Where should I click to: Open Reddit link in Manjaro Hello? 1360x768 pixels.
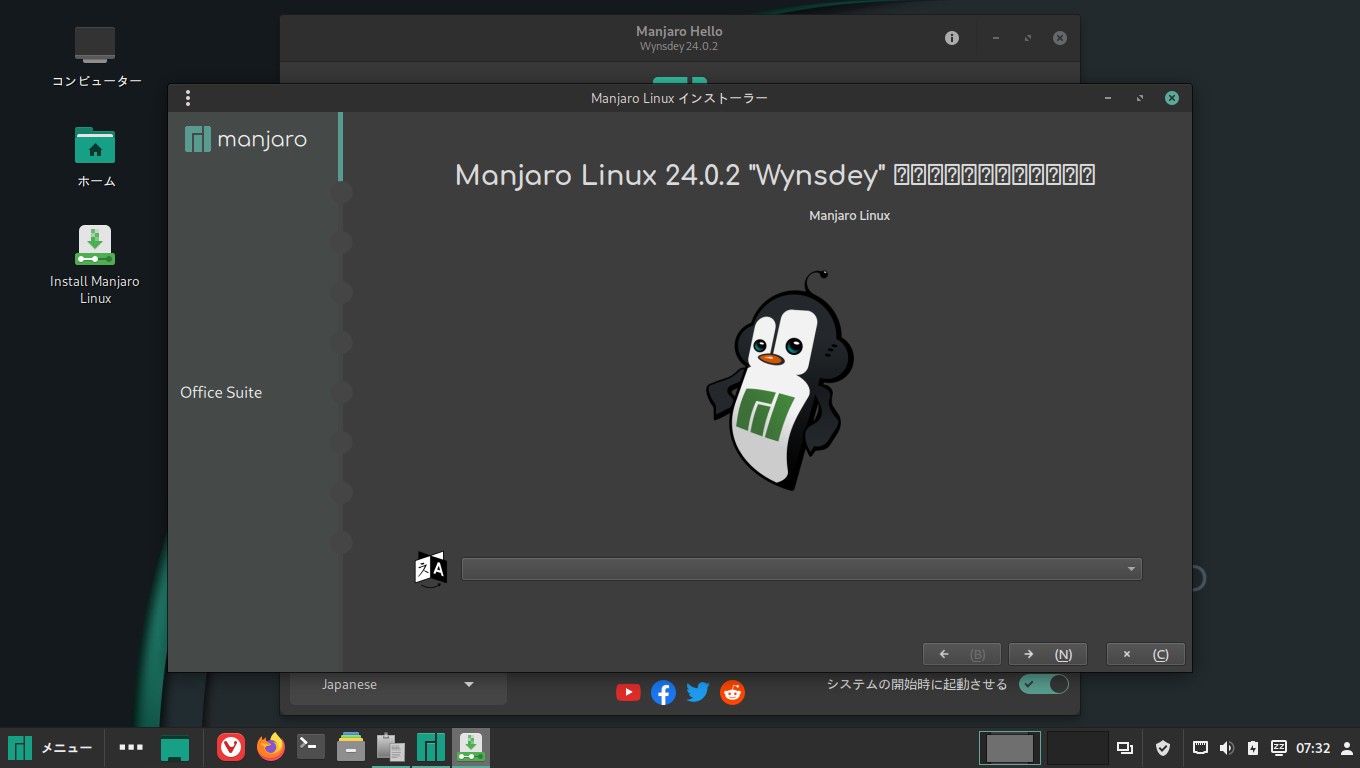click(733, 692)
